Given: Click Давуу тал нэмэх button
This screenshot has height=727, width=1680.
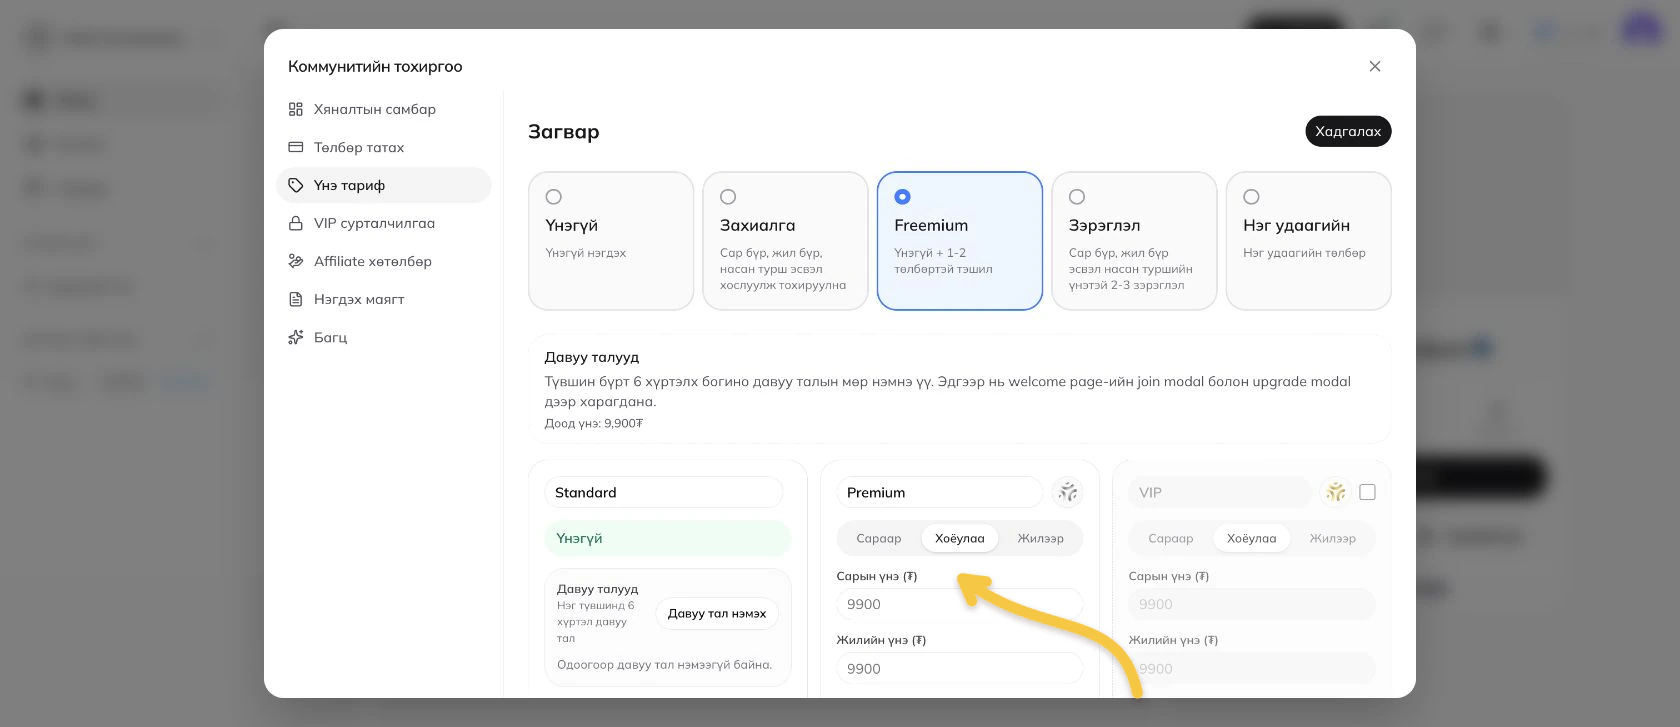Looking at the screenshot, I should pos(717,613).
